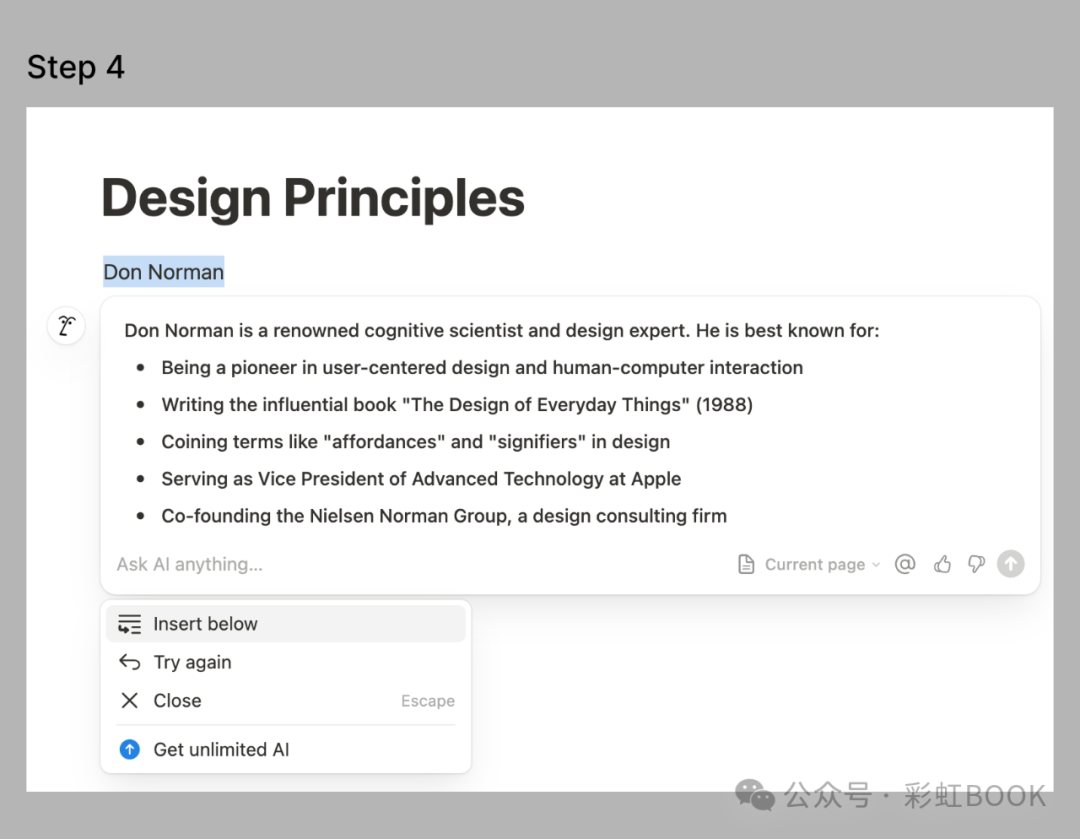Viewport: 1080px width, 839px height.
Task: Select the Close menu entry
Action: click(178, 701)
